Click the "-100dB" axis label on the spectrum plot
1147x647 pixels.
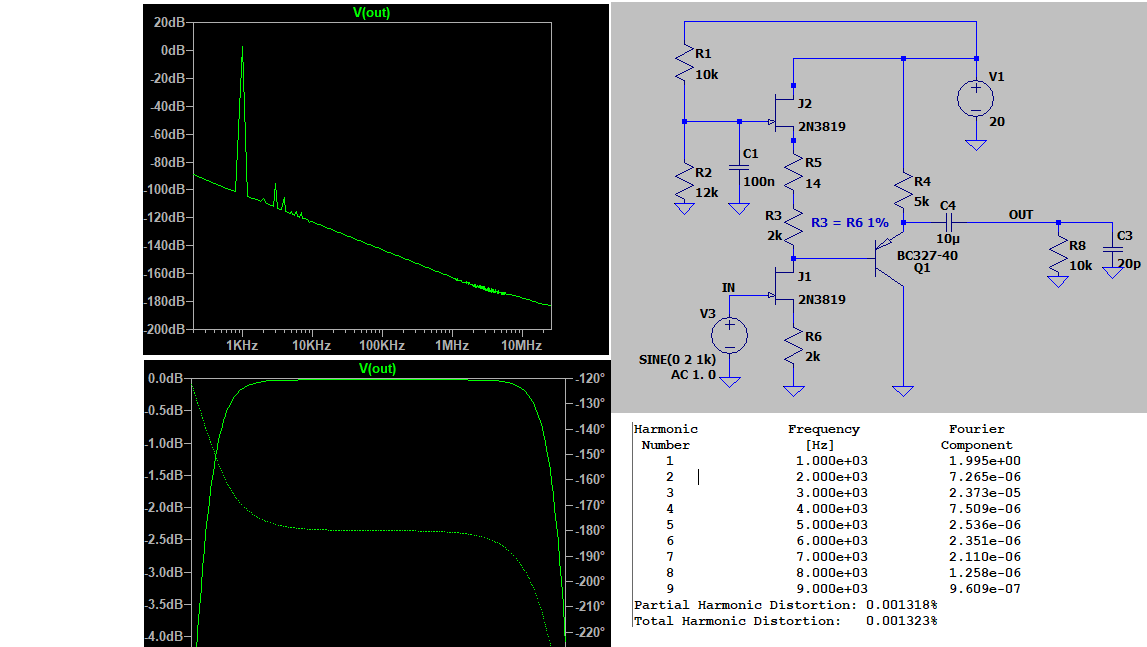coord(165,190)
